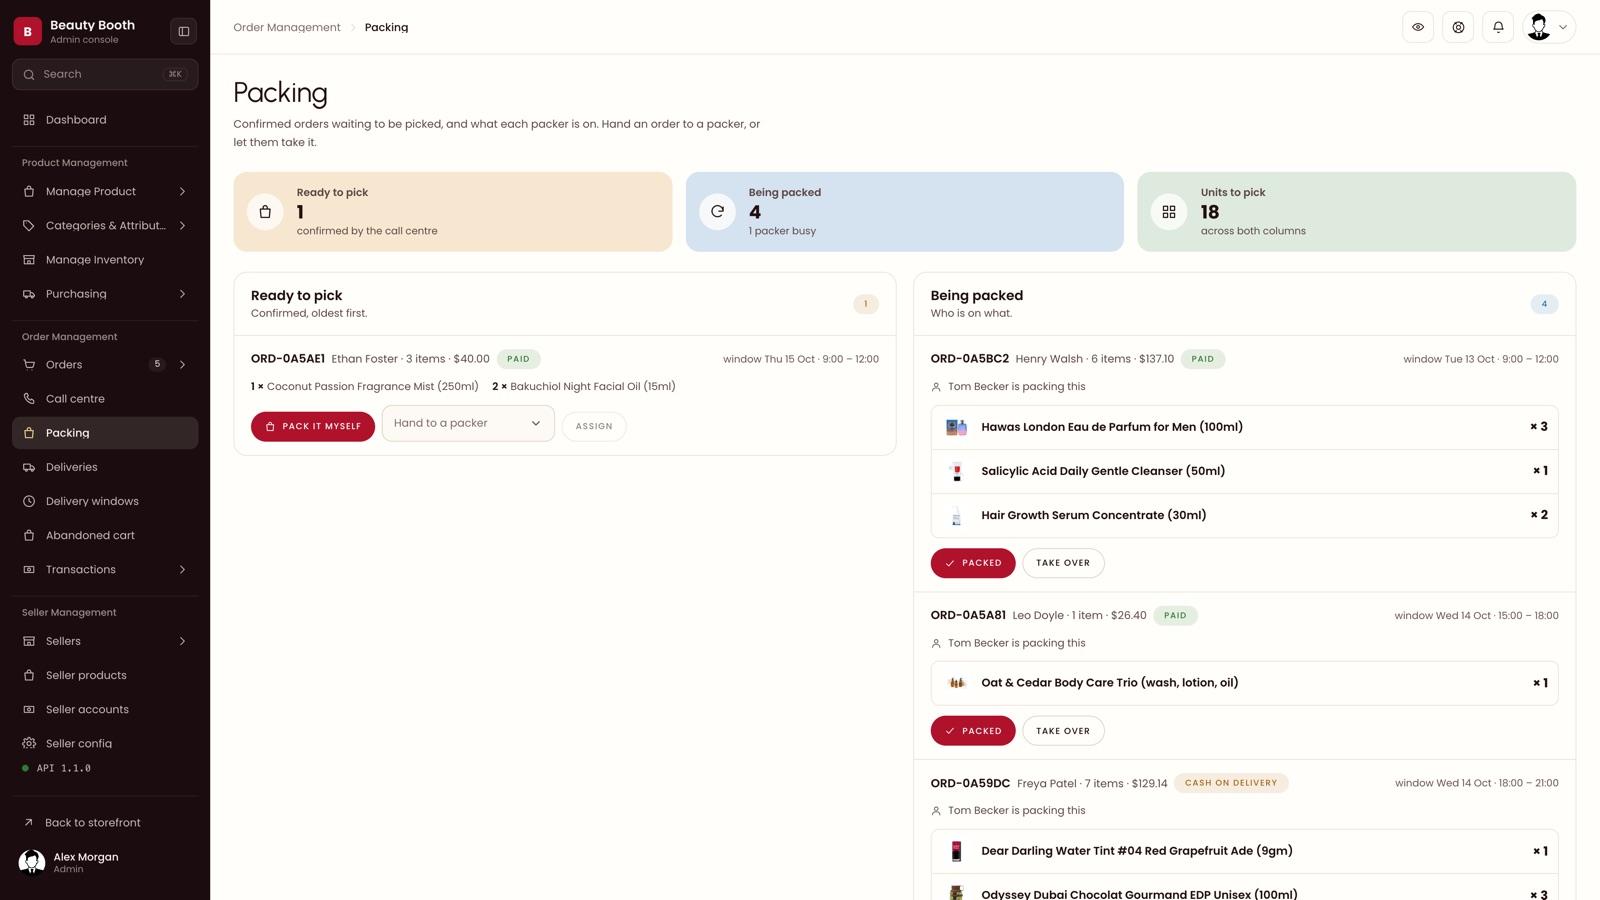Click the Delivery windows clock icon
This screenshot has height=900, width=1600.
click(29, 501)
